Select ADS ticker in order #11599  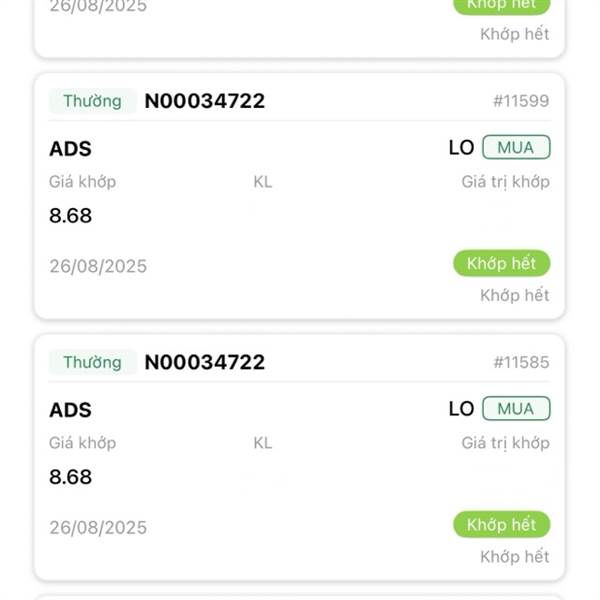coord(70,148)
